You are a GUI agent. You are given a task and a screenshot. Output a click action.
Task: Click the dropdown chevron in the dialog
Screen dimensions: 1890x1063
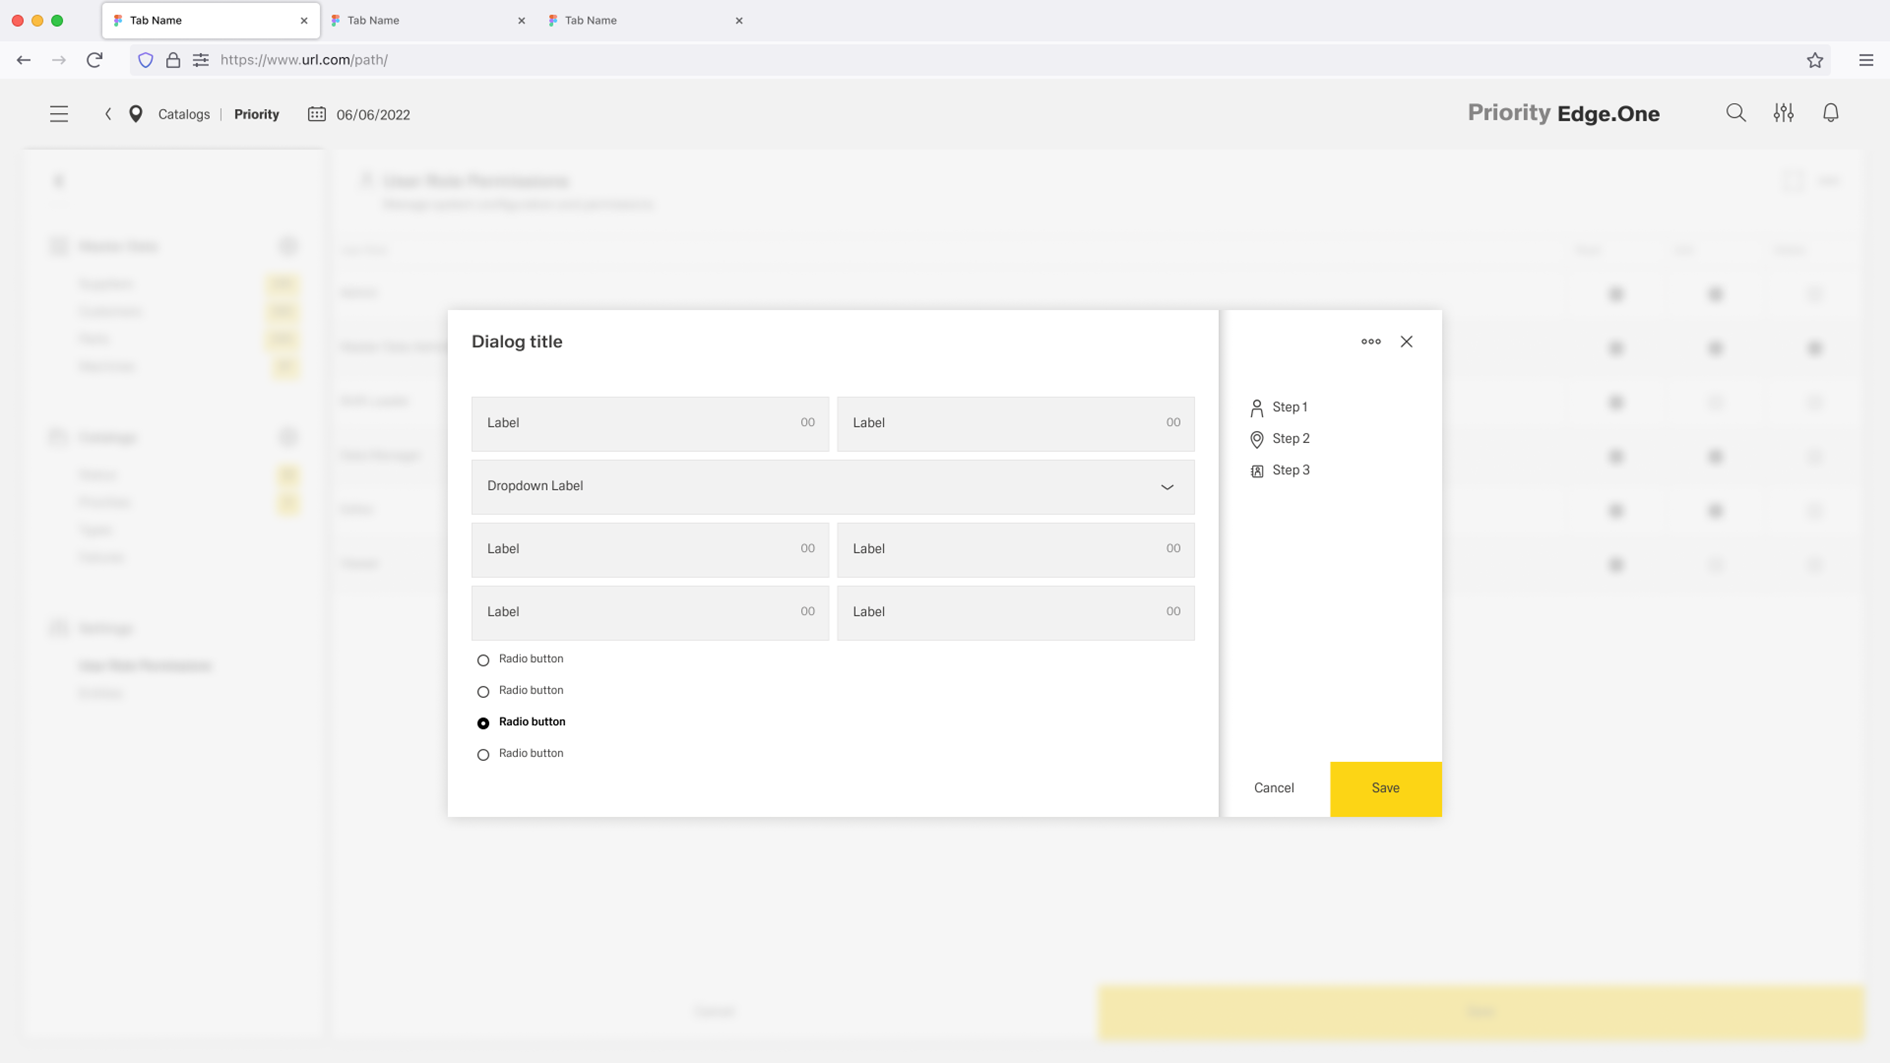[1166, 487]
